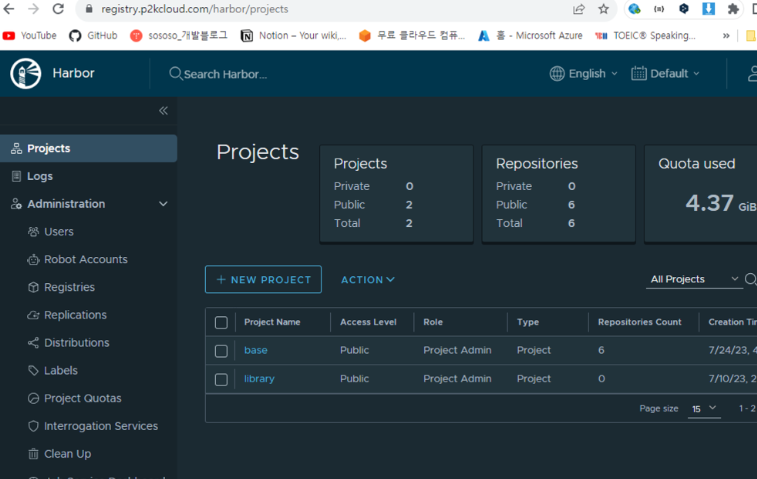Open the YouTube bookmark
This screenshot has height=479, width=757.
(x=29, y=36)
